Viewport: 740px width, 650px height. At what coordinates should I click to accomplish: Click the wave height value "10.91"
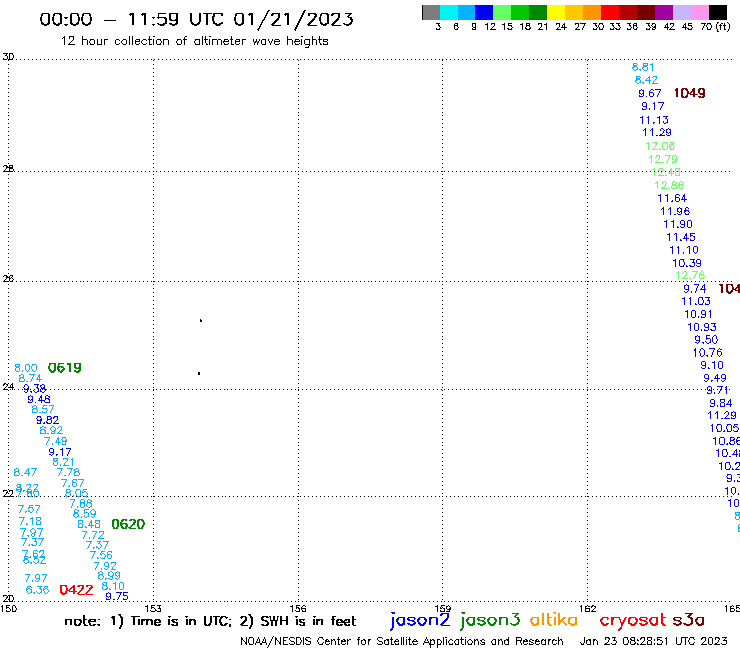click(x=698, y=314)
